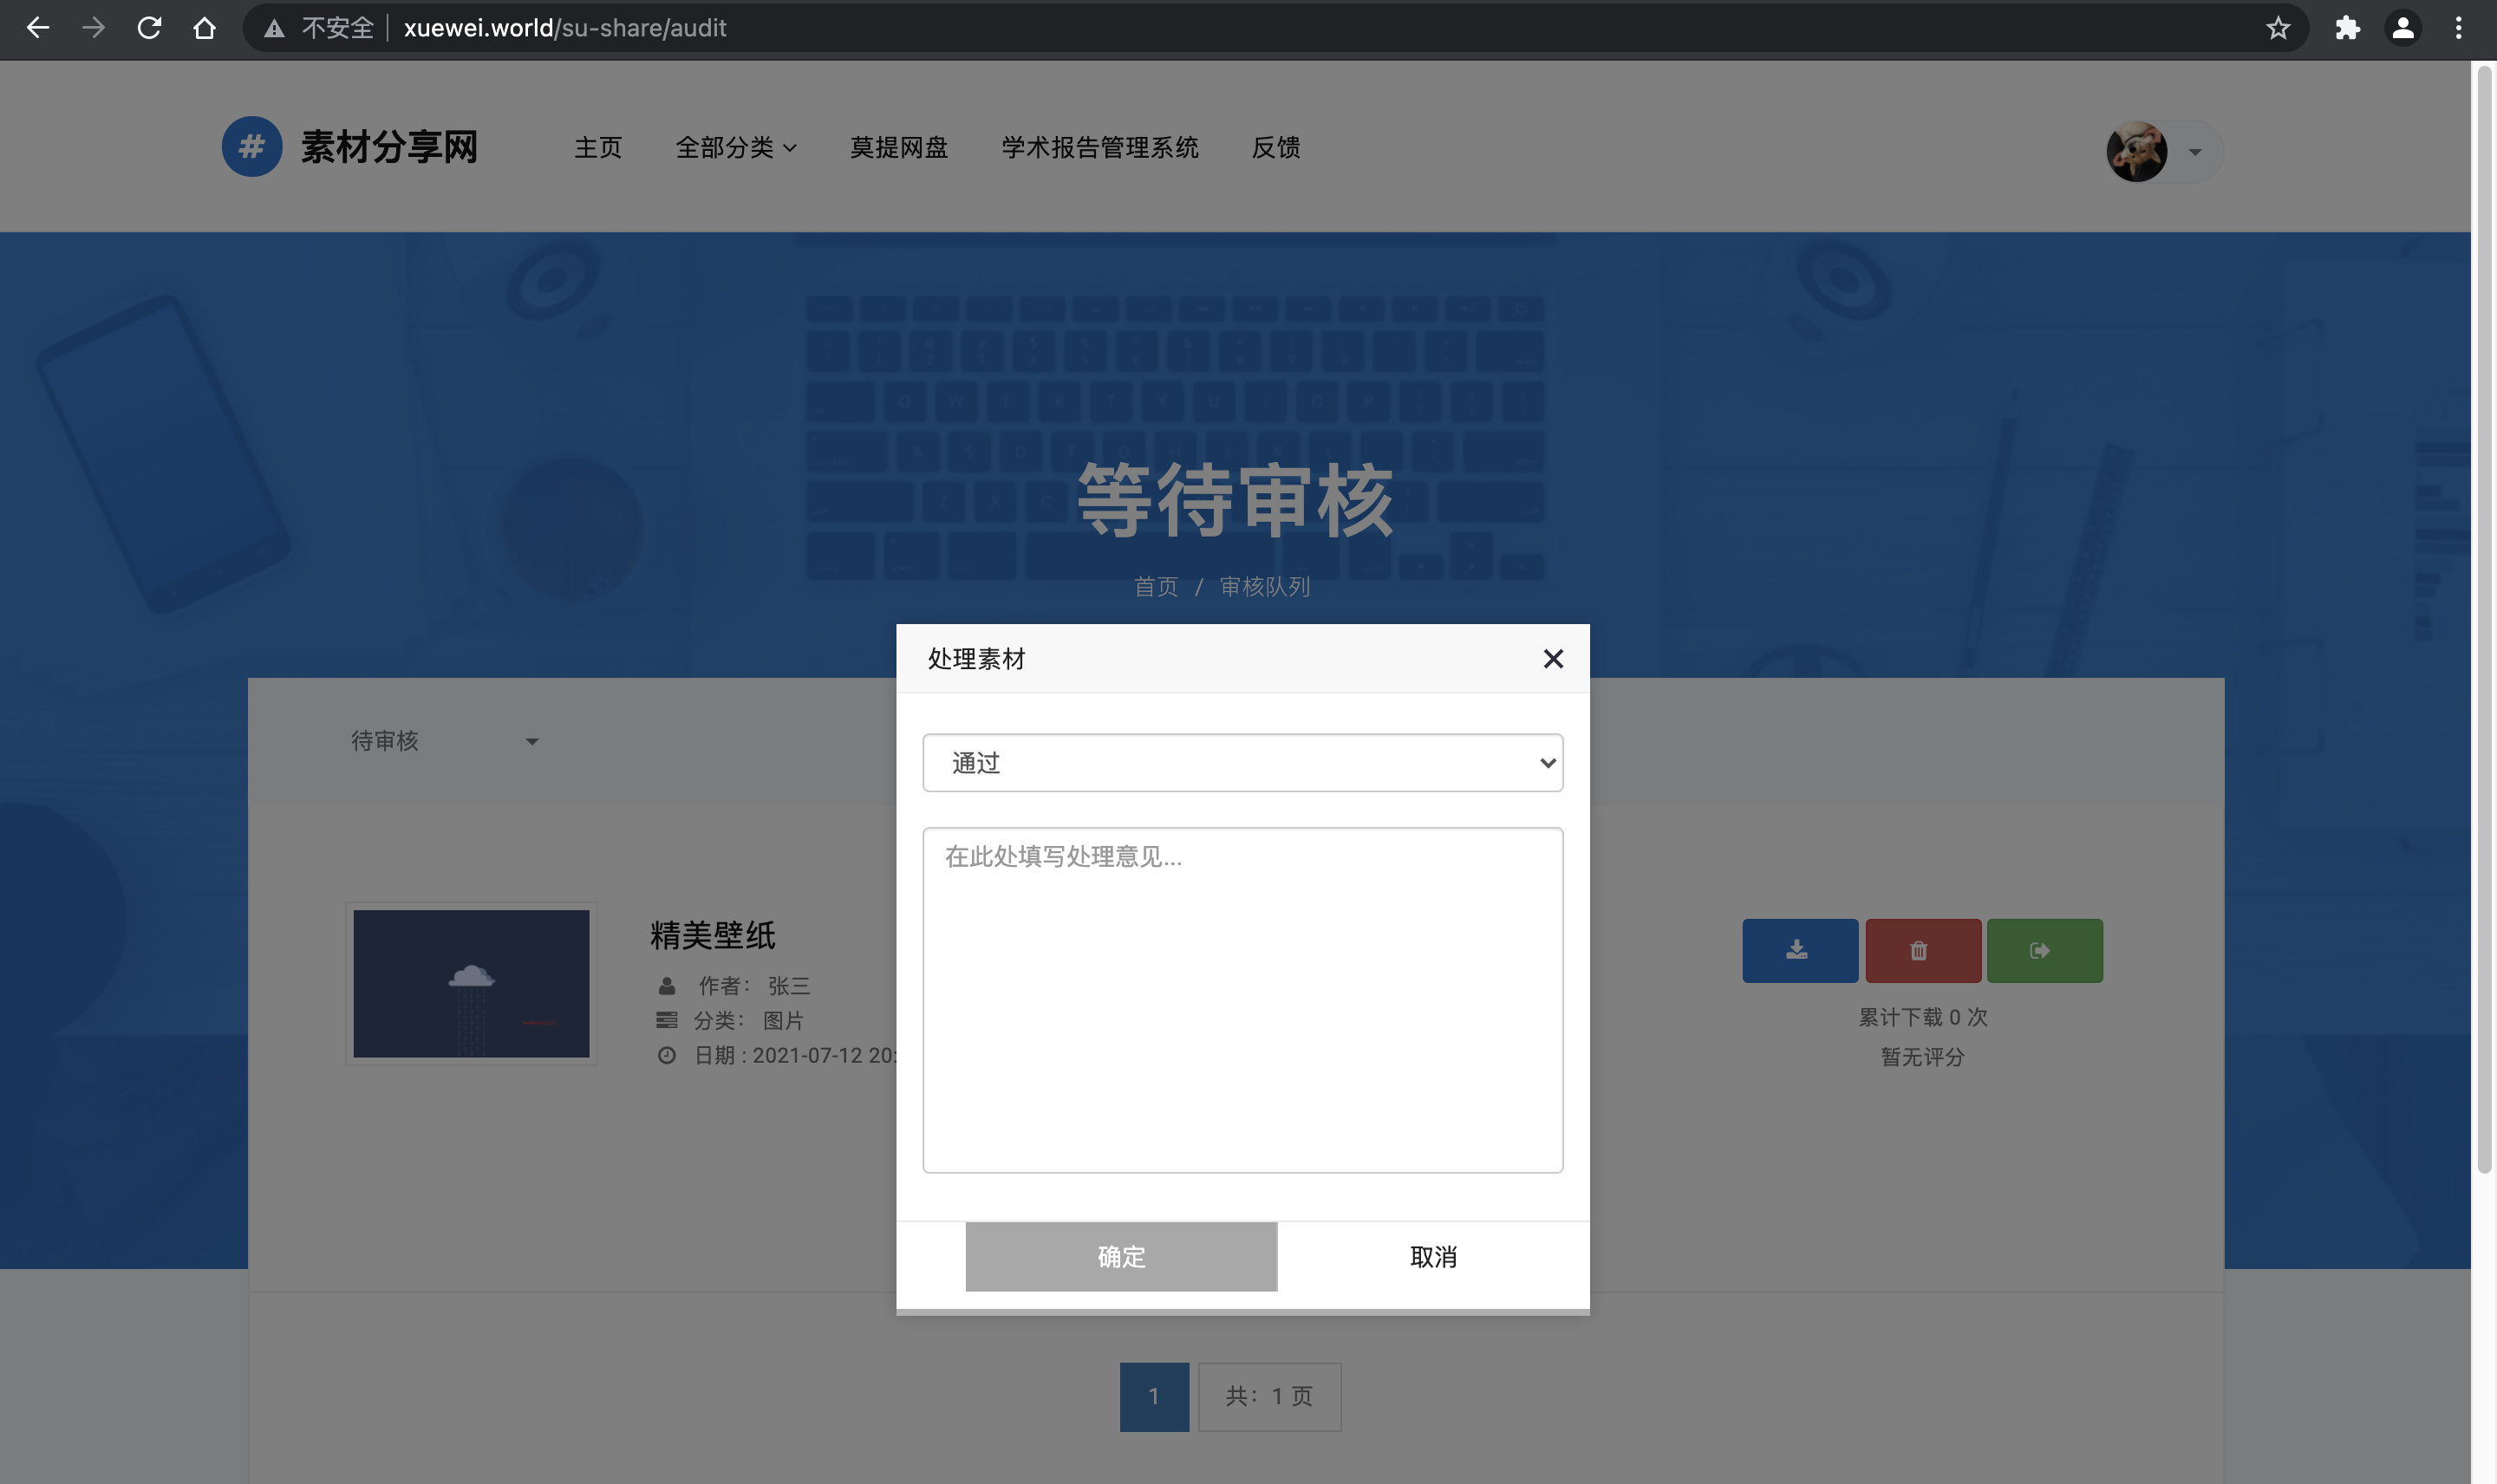Go to 莫提网盘 menu item
The width and height of the screenshot is (2497, 1484).
pos(898,148)
